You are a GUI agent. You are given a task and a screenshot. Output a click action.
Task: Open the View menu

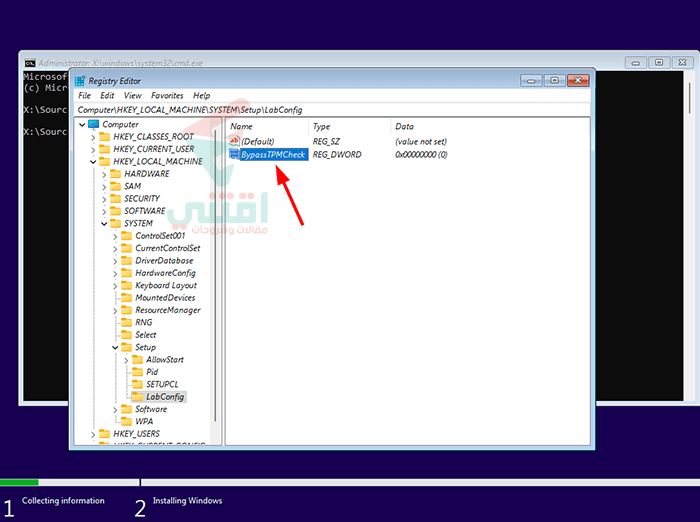tap(133, 96)
